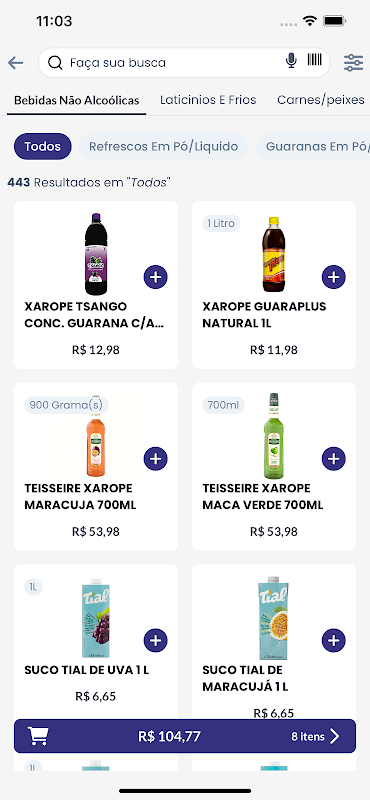Add Suco Tial de Maracujá to cart
The width and height of the screenshot is (370, 800).
coord(334,640)
